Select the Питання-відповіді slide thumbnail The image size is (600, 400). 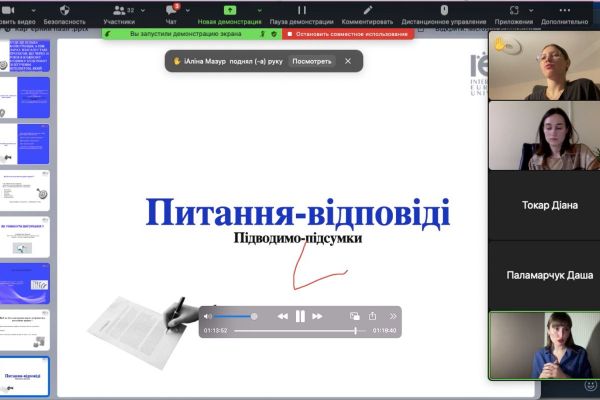[x=28, y=378]
